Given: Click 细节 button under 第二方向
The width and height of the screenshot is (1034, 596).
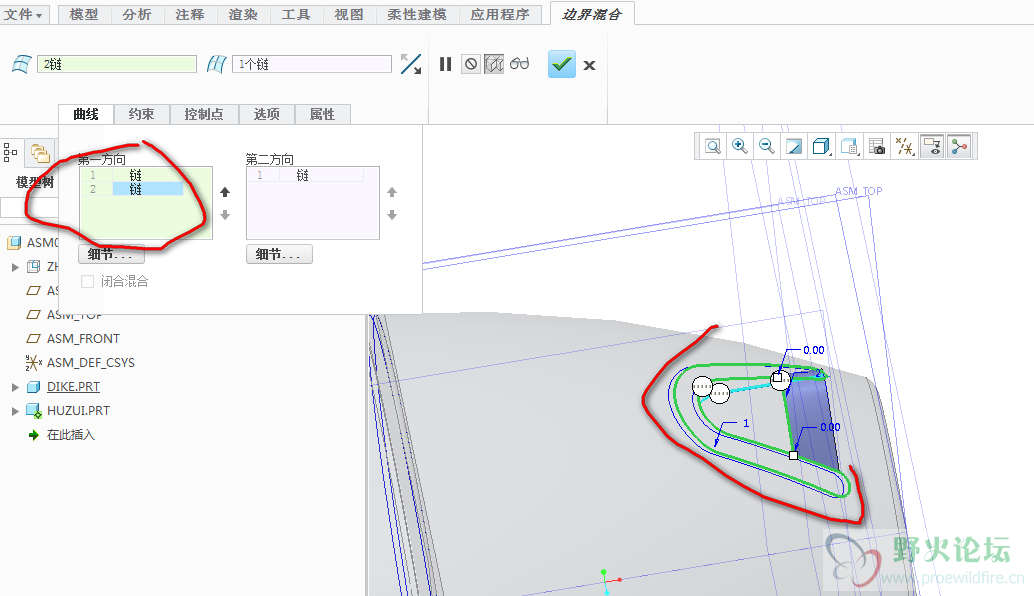Looking at the screenshot, I should click(x=279, y=254).
